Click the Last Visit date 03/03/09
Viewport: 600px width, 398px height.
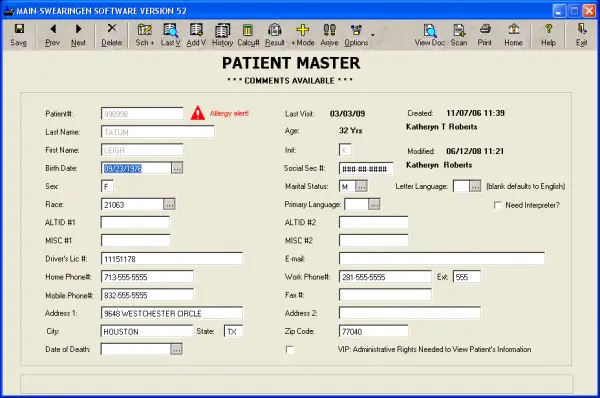(347, 114)
